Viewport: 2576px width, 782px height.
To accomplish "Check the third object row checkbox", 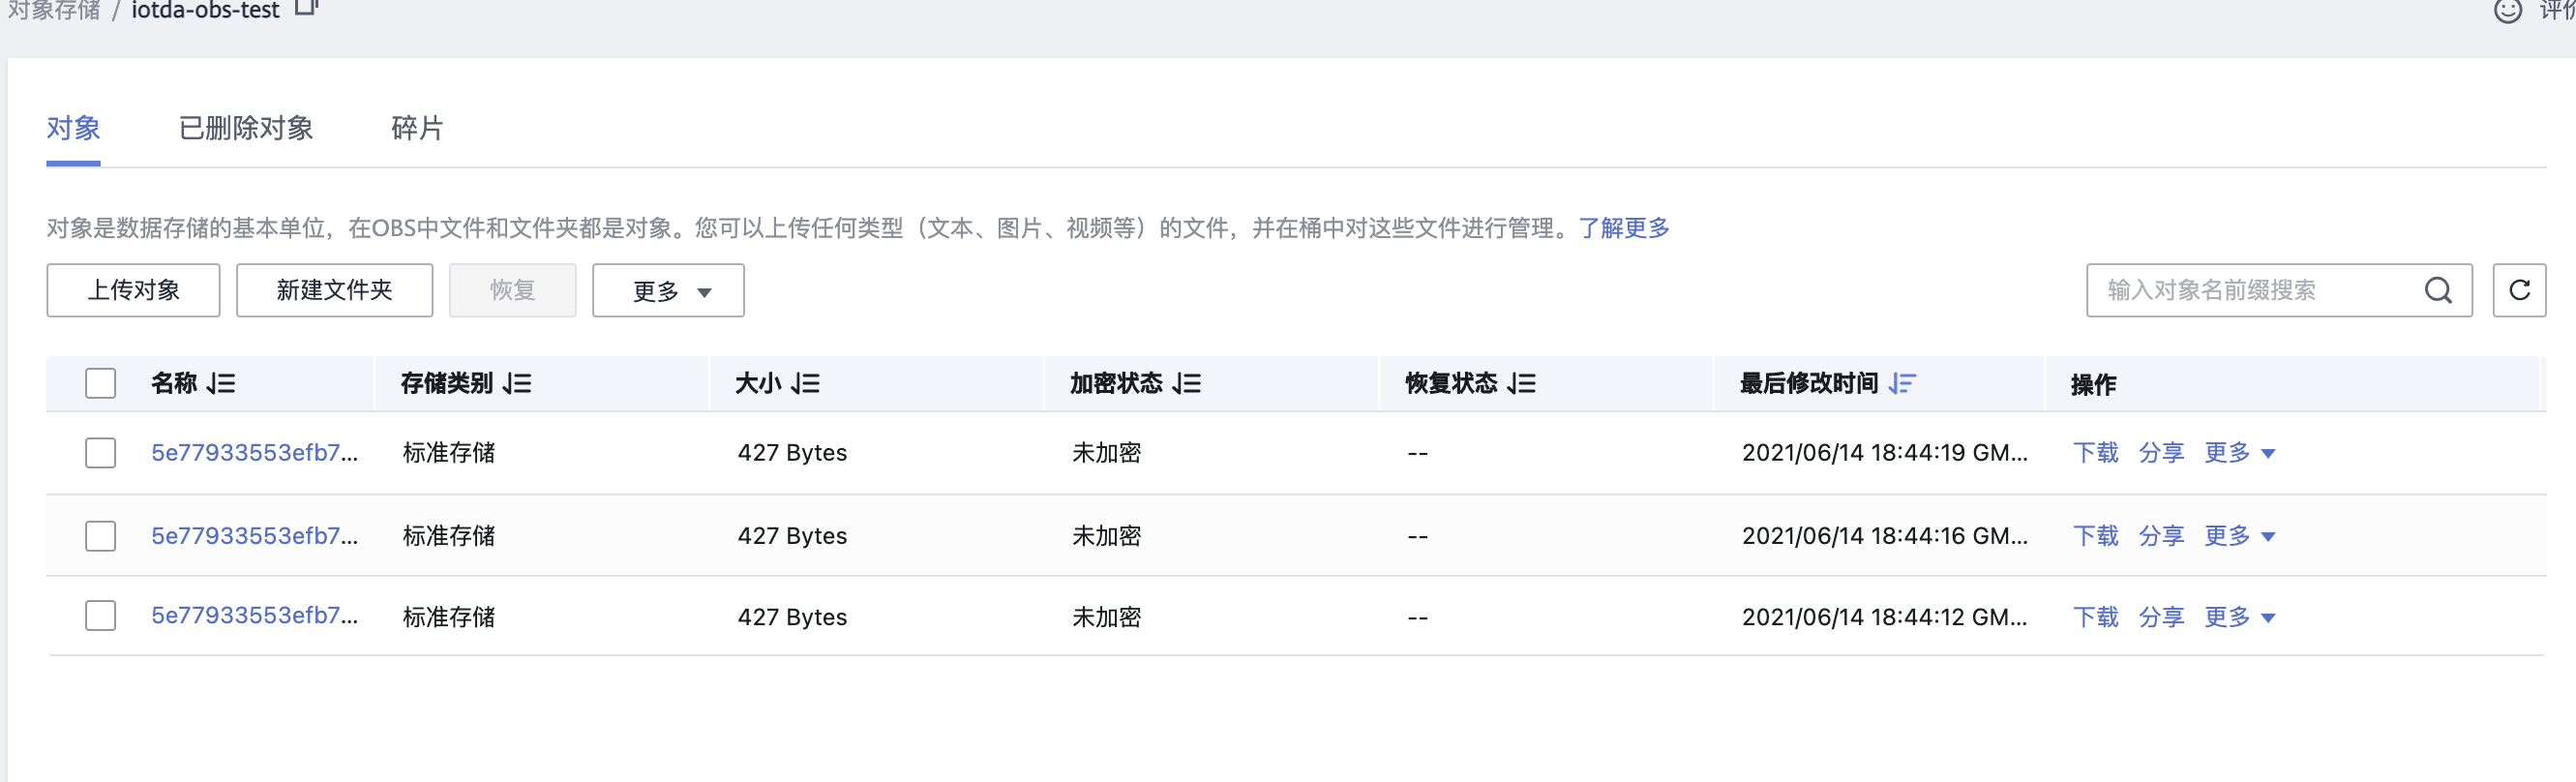I will [x=100, y=616].
